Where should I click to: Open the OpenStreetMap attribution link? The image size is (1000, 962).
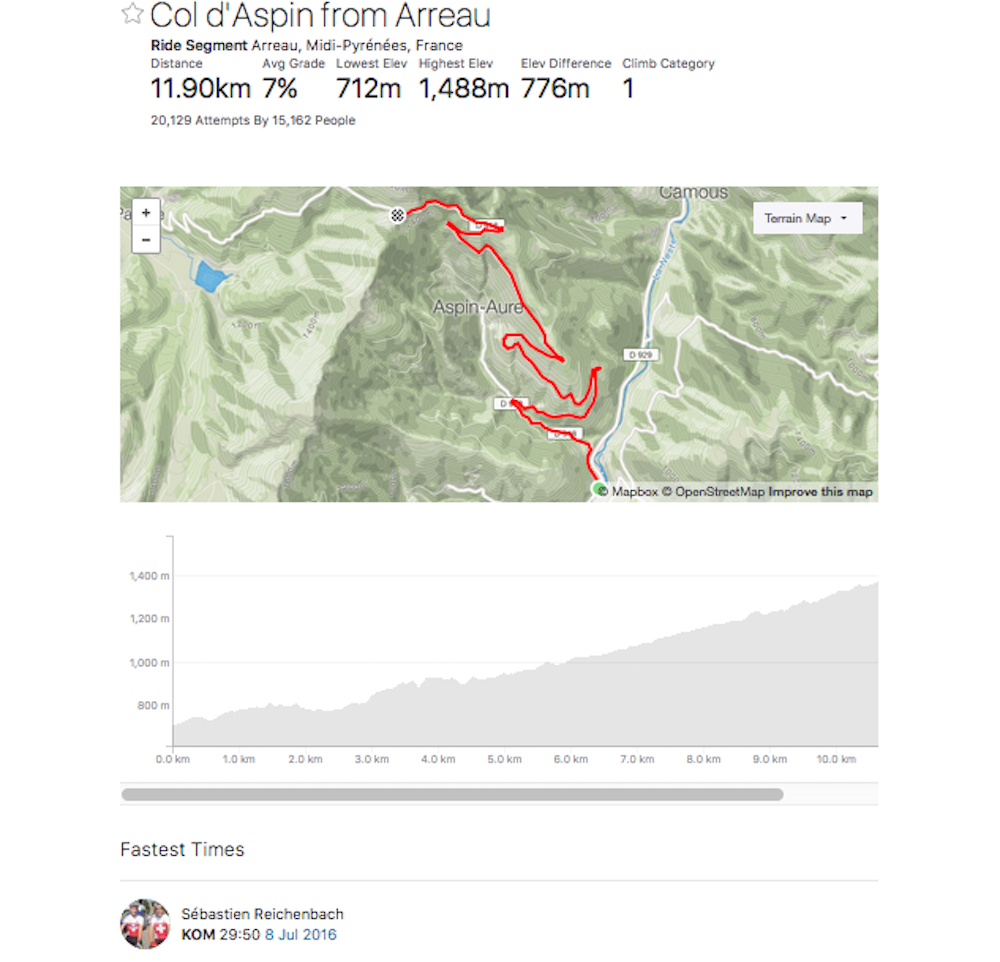719,492
